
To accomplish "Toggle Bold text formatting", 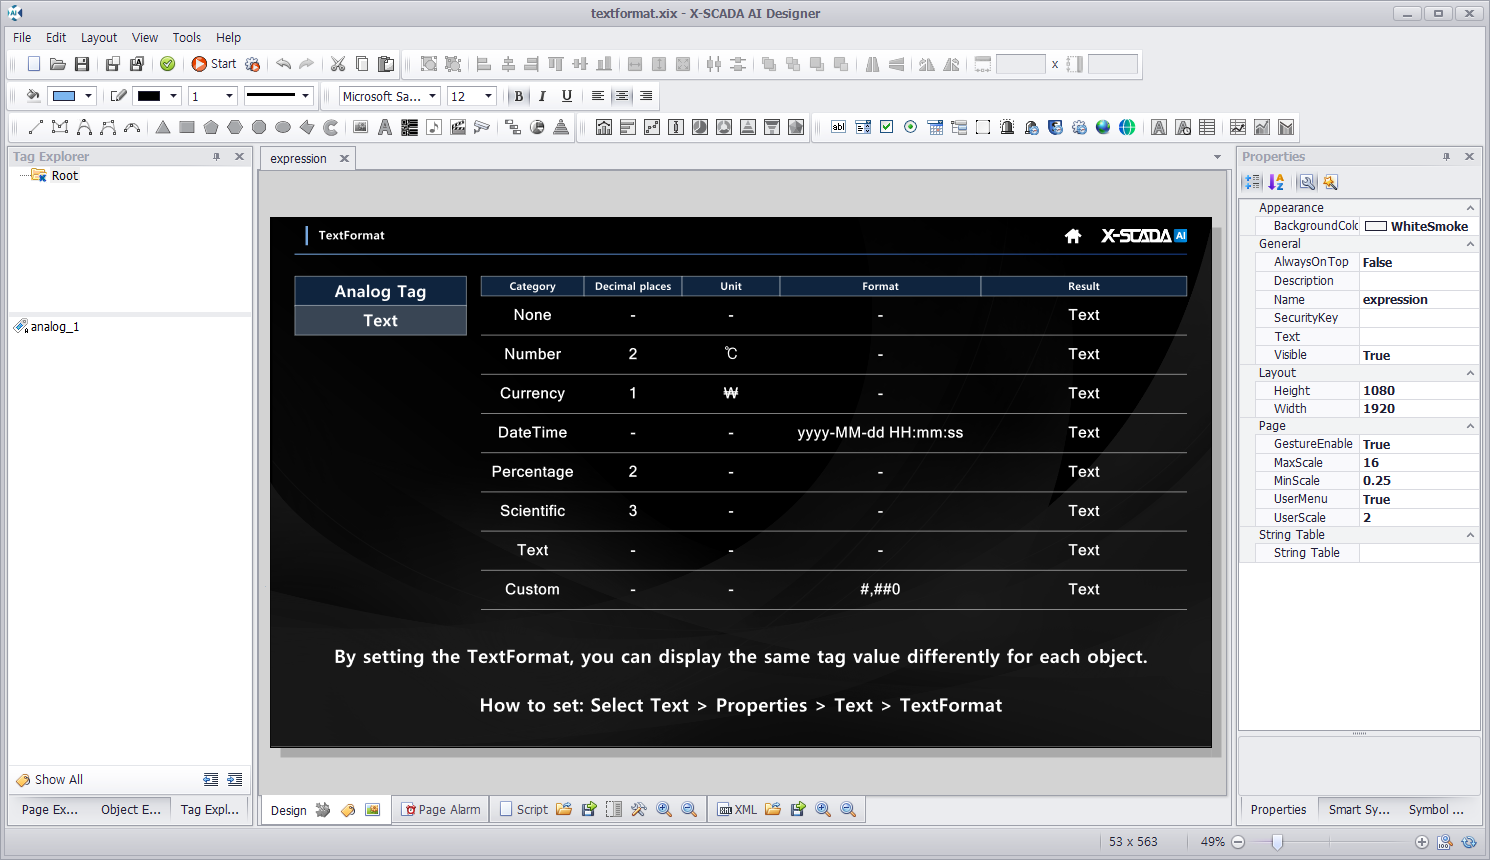I will [x=518, y=96].
